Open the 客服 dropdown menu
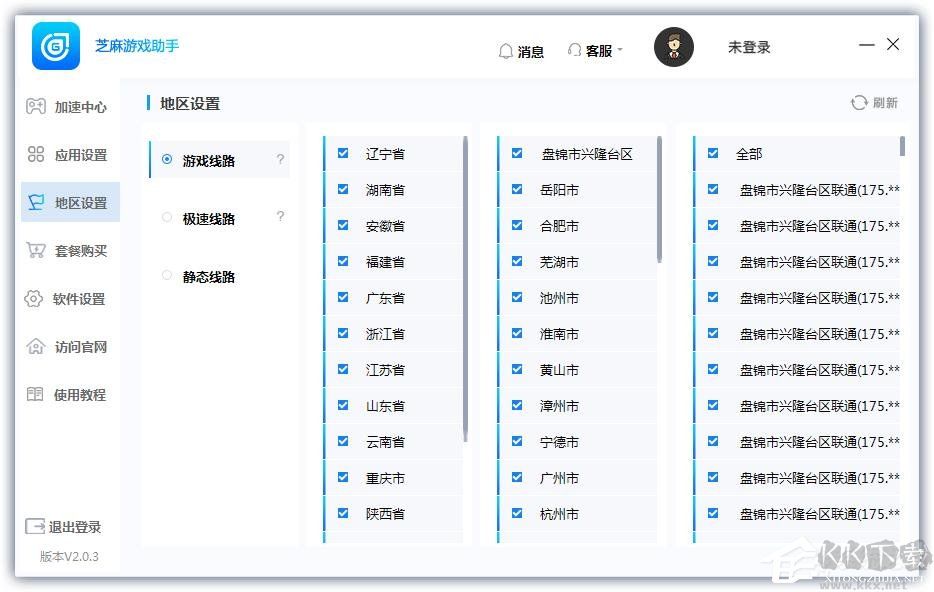The width and height of the screenshot is (934, 592). pyautogui.click(x=596, y=51)
